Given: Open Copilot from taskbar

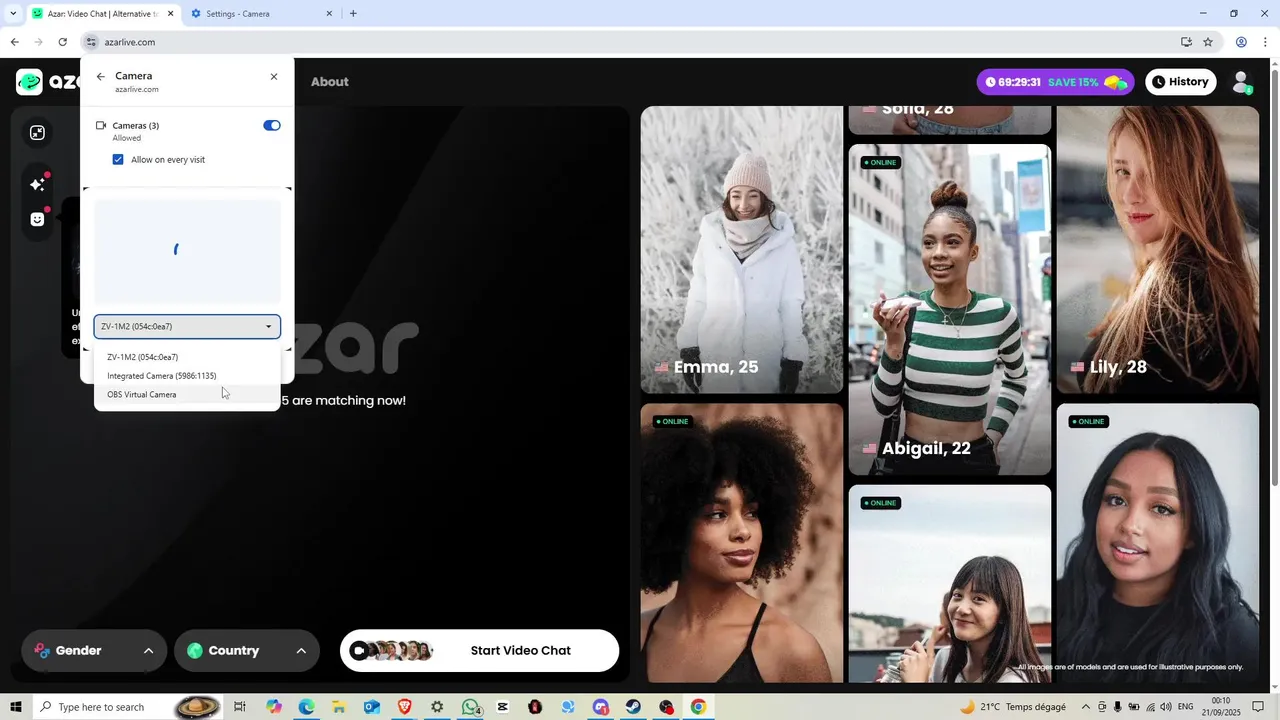Looking at the screenshot, I should [x=274, y=707].
